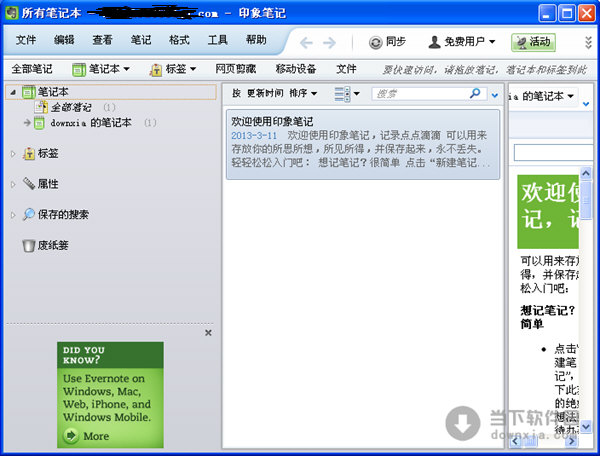
Task: Click the Evernote elephant title bar icon
Action: click(12, 13)
